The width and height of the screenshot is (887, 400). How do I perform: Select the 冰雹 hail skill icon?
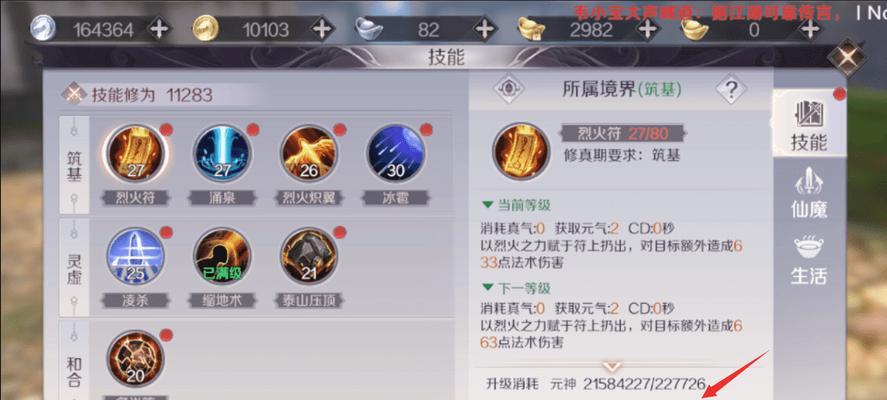(x=395, y=153)
